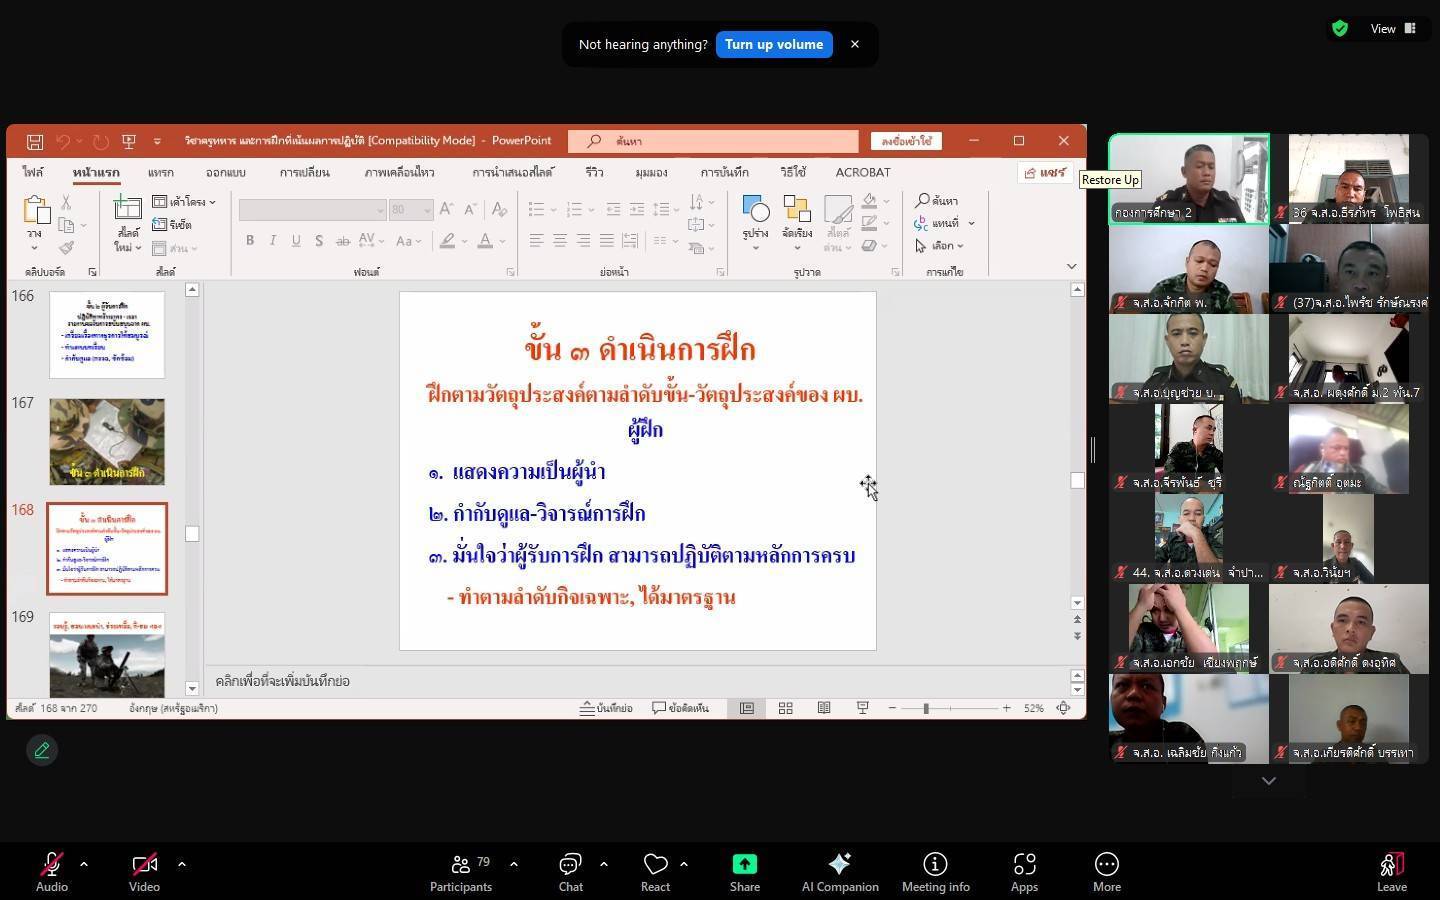Expand the audio options arrow
1440x900 pixels.
click(x=84, y=864)
